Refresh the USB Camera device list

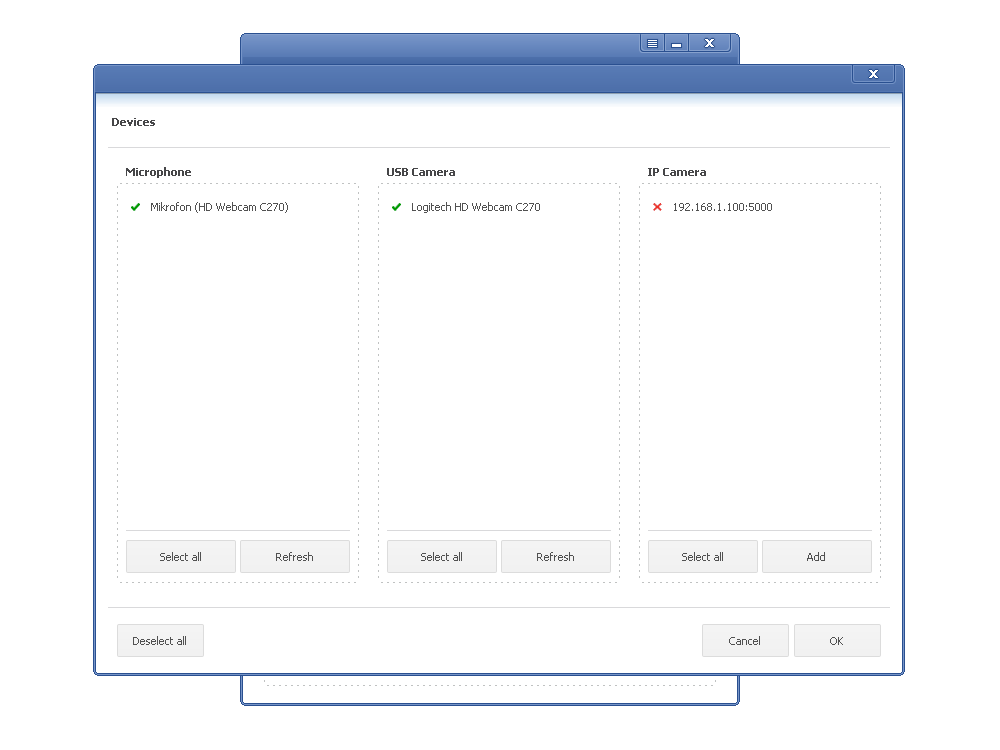coord(555,557)
